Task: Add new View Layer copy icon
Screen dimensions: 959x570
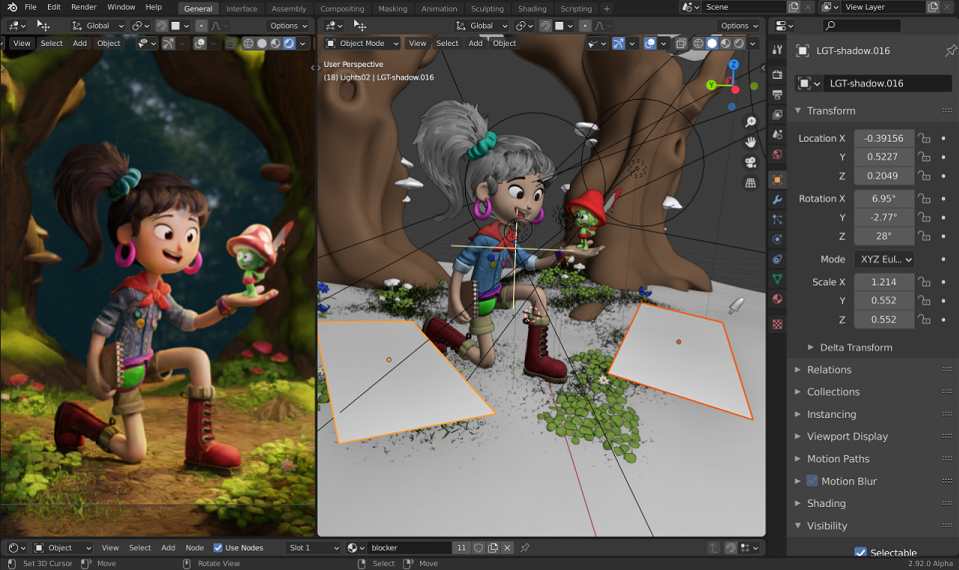Action: 933,7
